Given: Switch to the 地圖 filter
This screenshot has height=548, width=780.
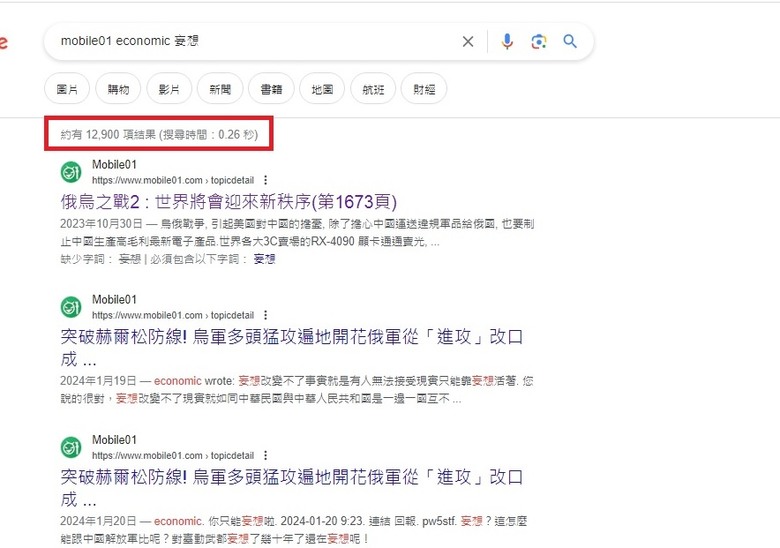Looking at the screenshot, I should click(x=322, y=89).
